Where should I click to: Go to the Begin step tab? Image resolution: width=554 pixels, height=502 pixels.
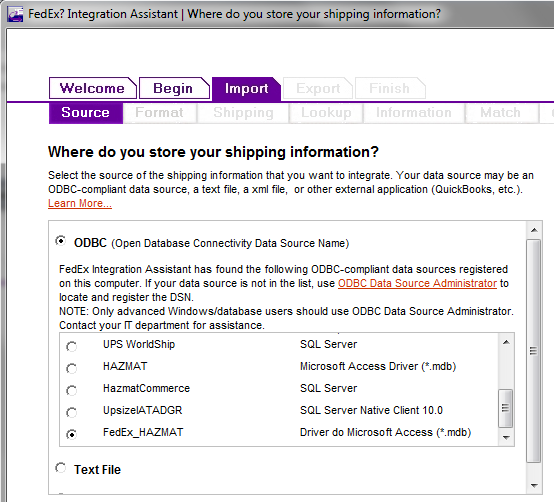tap(174, 88)
